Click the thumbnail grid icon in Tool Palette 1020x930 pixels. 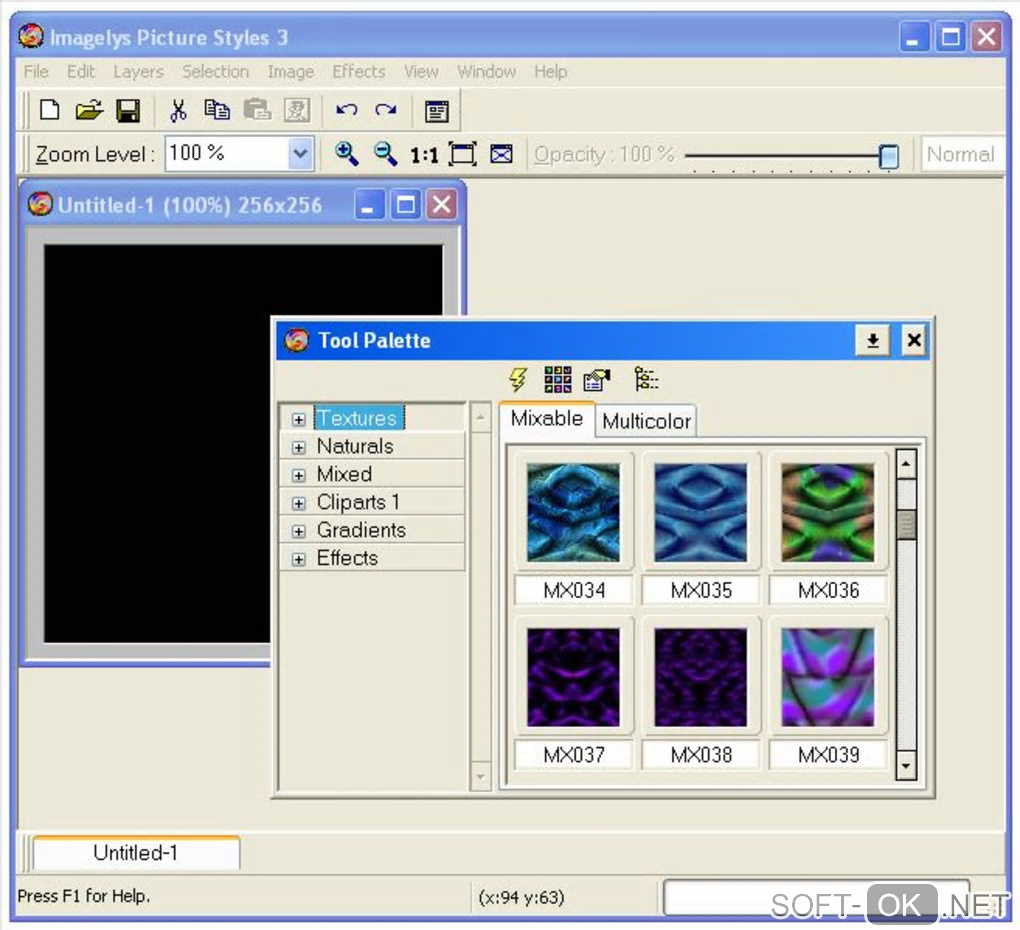tap(557, 379)
